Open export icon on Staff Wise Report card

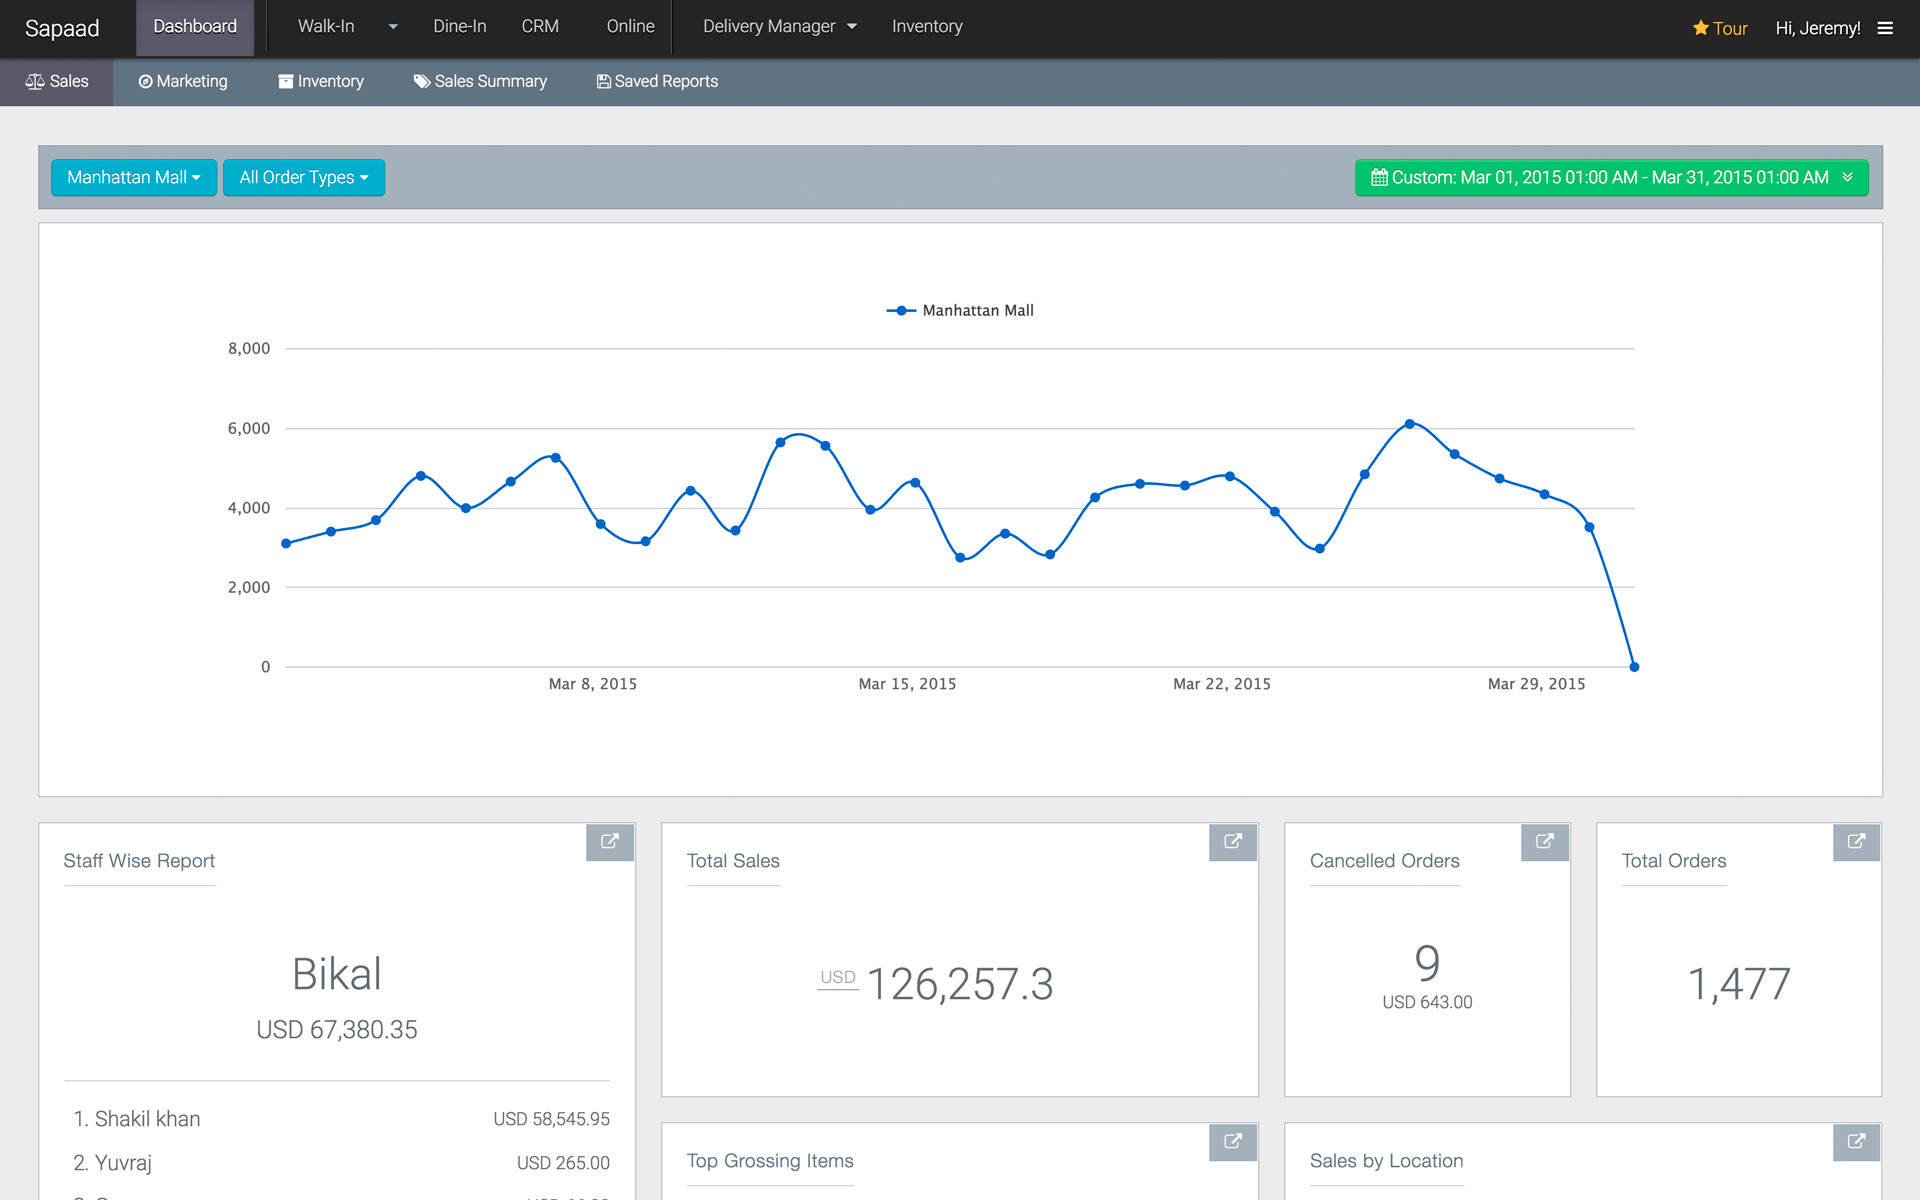610,842
